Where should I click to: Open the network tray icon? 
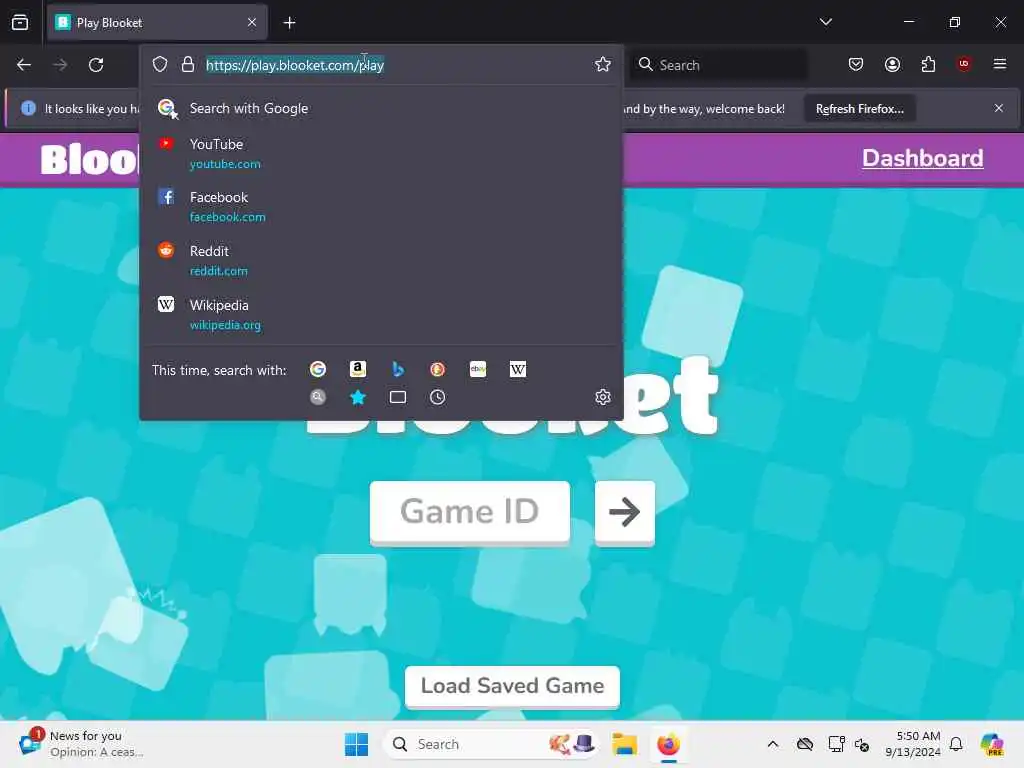click(x=836, y=744)
